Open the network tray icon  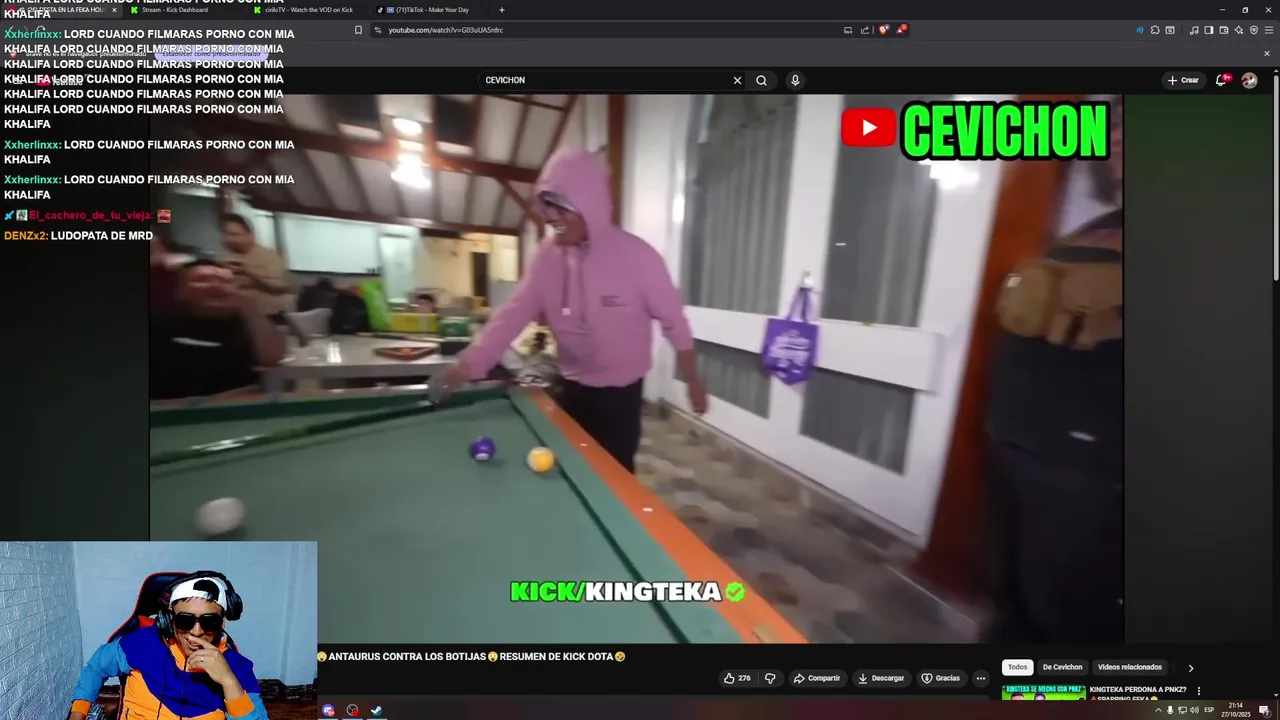coord(1182,710)
